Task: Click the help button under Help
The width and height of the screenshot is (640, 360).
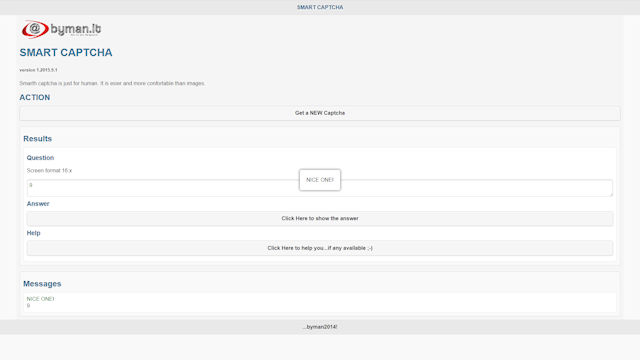Action: pyautogui.click(x=320, y=248)
